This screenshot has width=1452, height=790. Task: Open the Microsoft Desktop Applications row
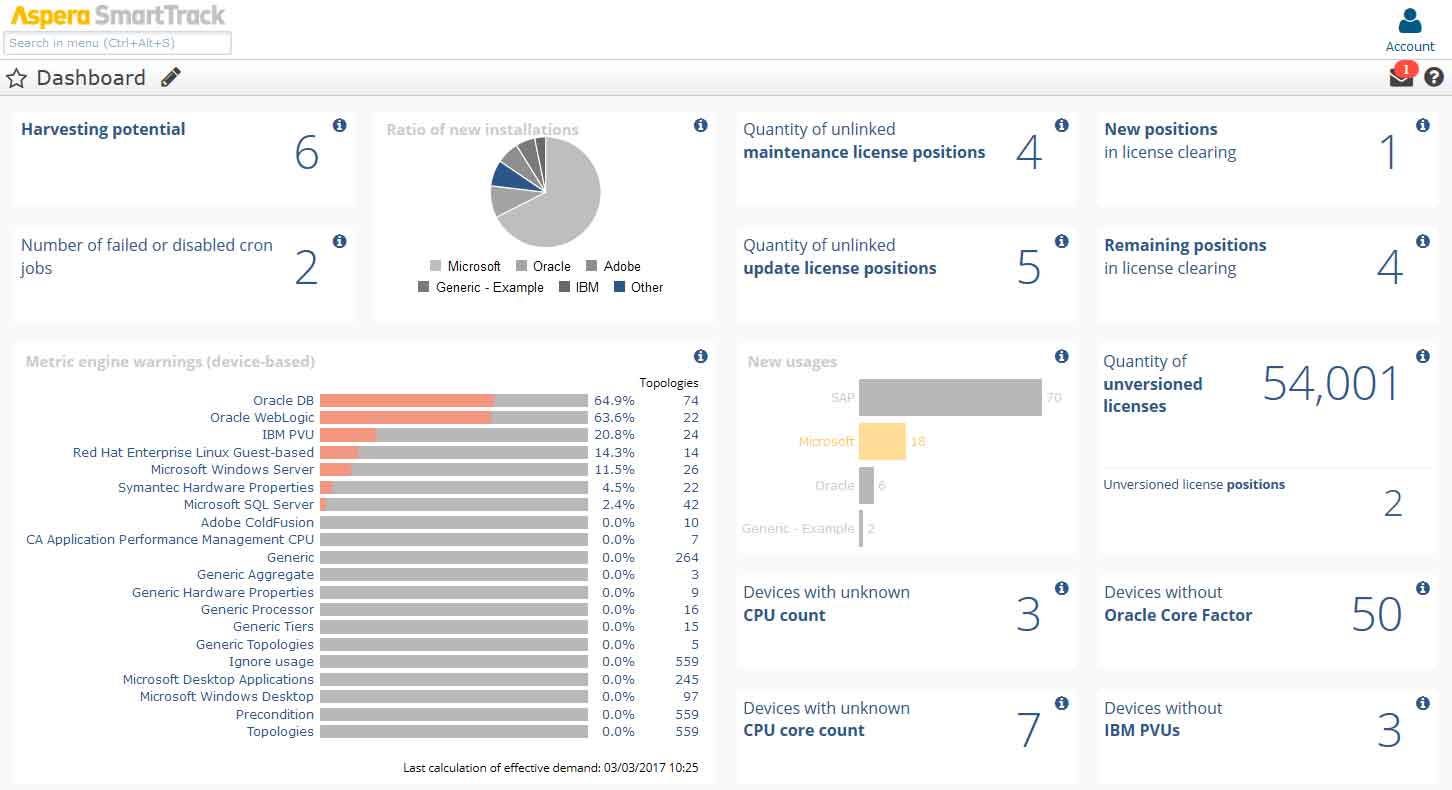pyautogui.click(x=218, y=679)
